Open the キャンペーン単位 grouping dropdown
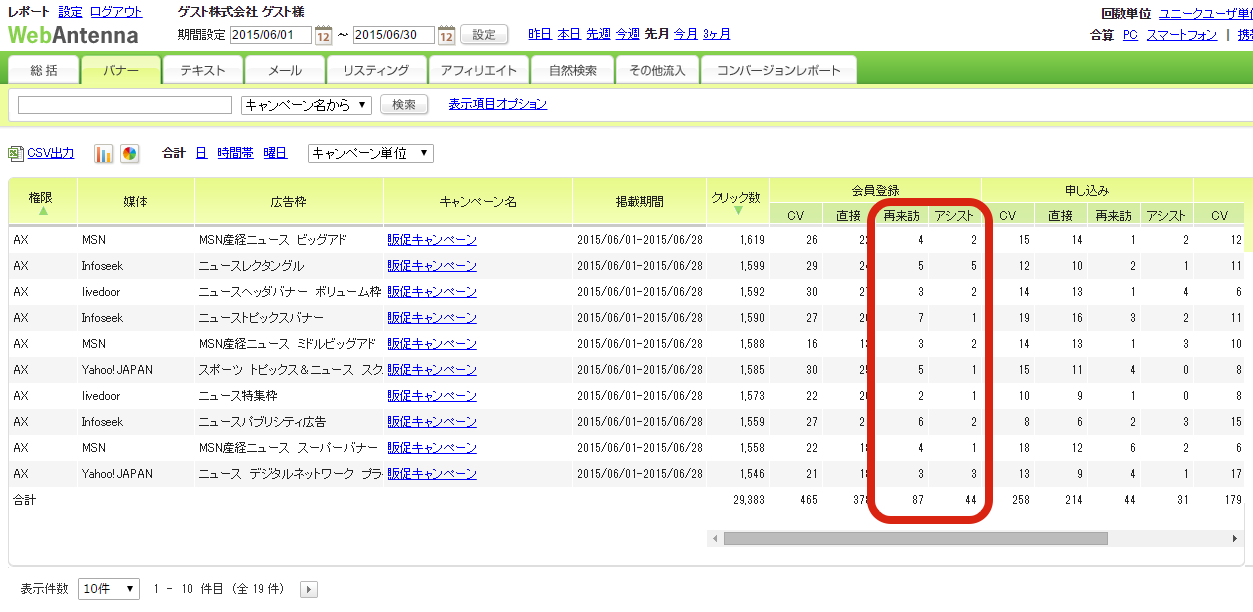1253x612 pixels. pyautogui.click(x=370, y=153)
